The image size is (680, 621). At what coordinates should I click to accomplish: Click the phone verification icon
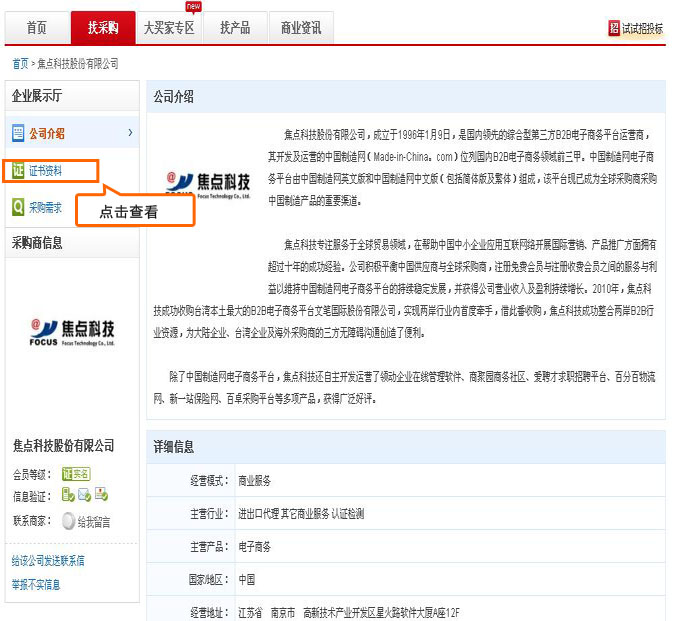click(x=68, y=495)
